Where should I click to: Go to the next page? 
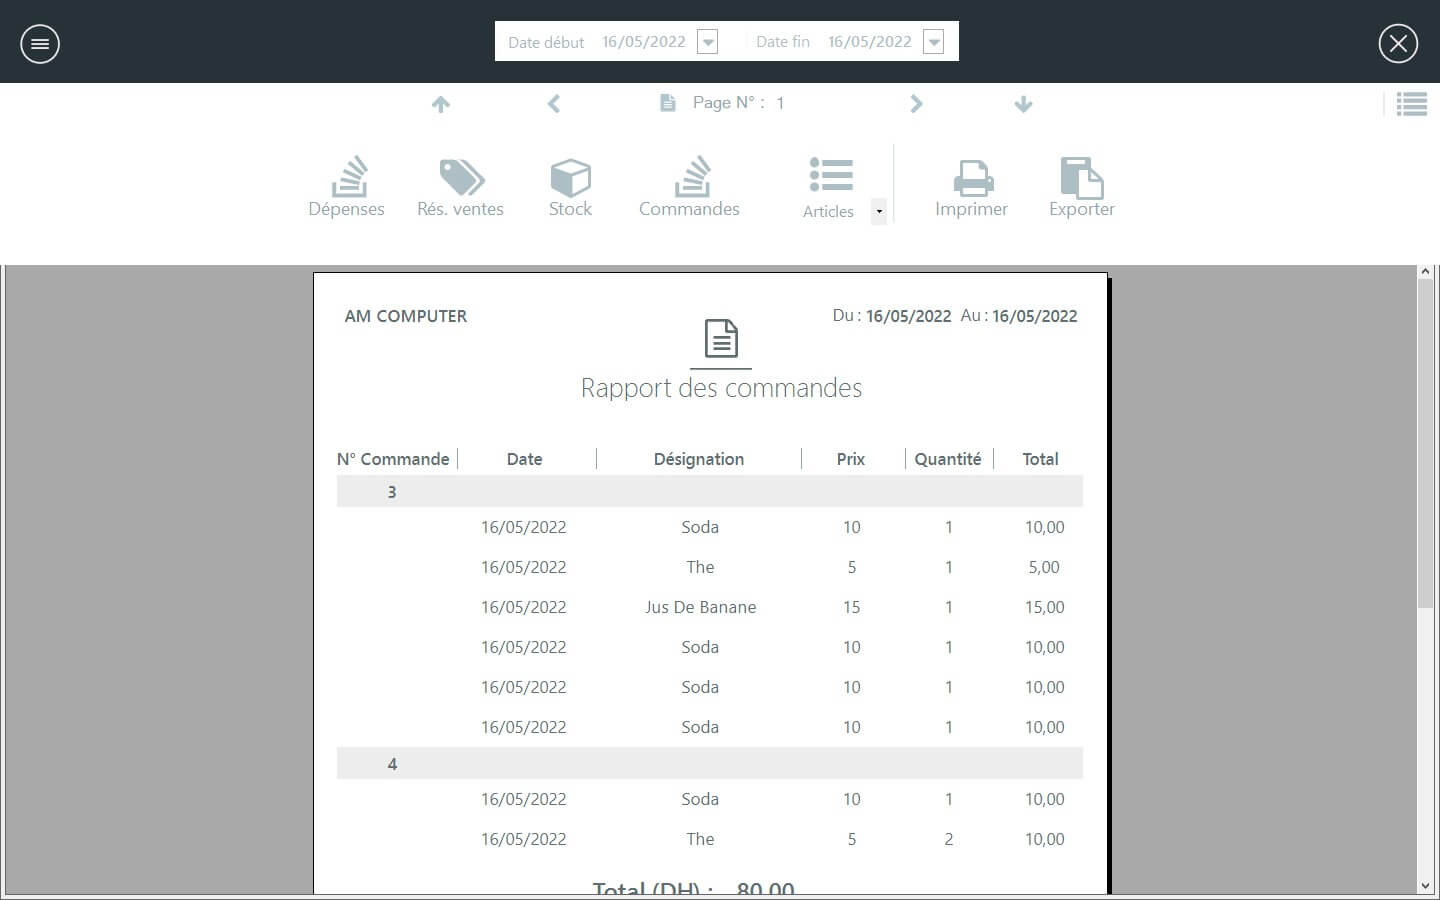(x=916, y=104)
